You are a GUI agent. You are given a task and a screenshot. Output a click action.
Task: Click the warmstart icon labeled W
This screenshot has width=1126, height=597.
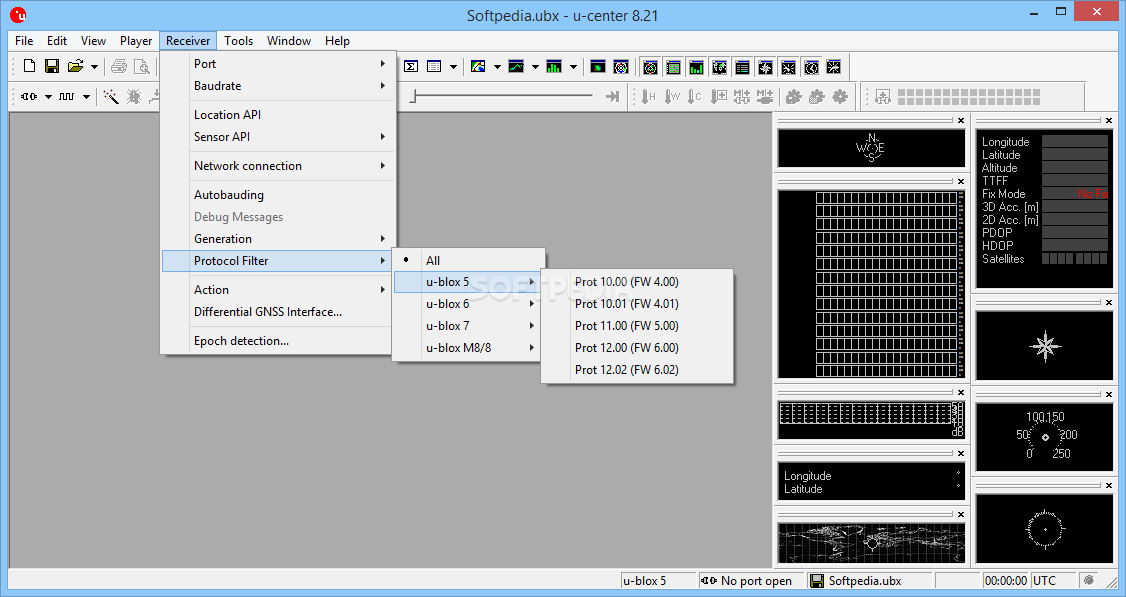[671, 96]
